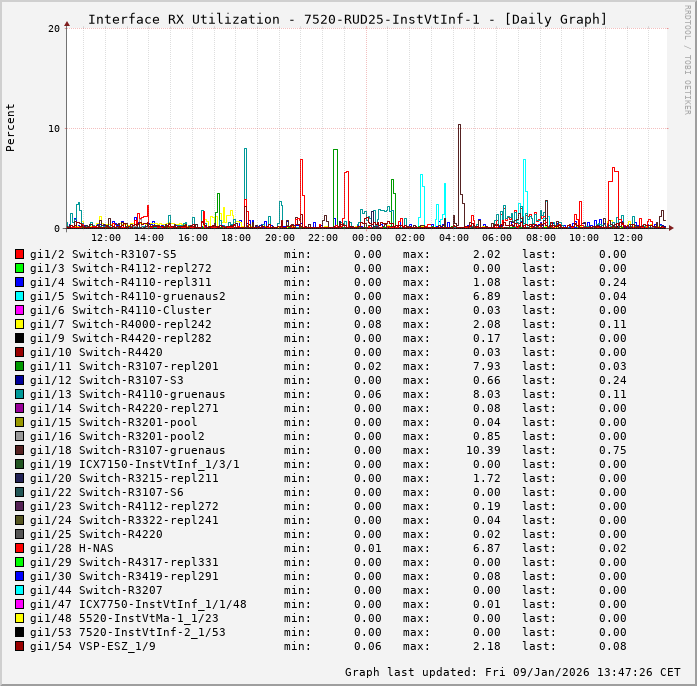Click the 00:00 time label on x-axis
This screenshot has height=686, width=697.
click(367, 238)
